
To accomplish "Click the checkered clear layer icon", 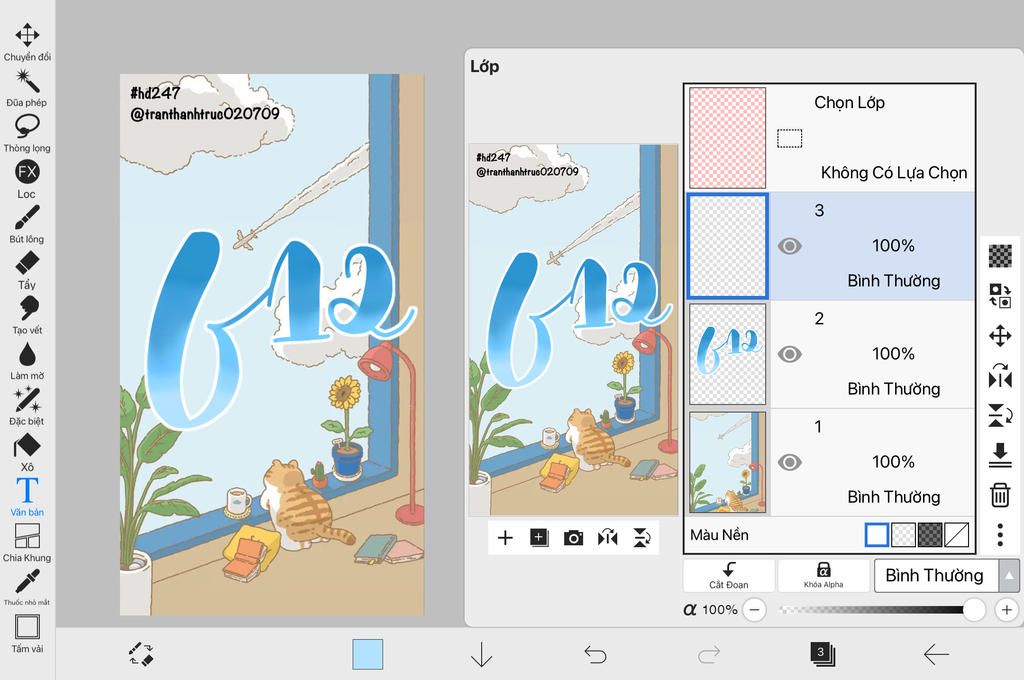I will click(x=1000, y=255).
